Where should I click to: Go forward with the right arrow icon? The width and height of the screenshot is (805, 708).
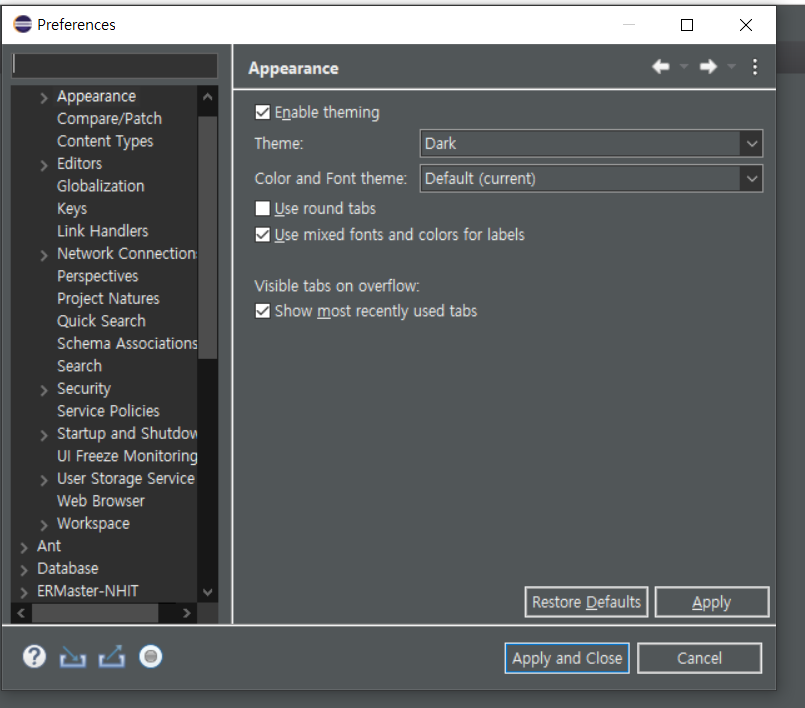click(708, 67)
